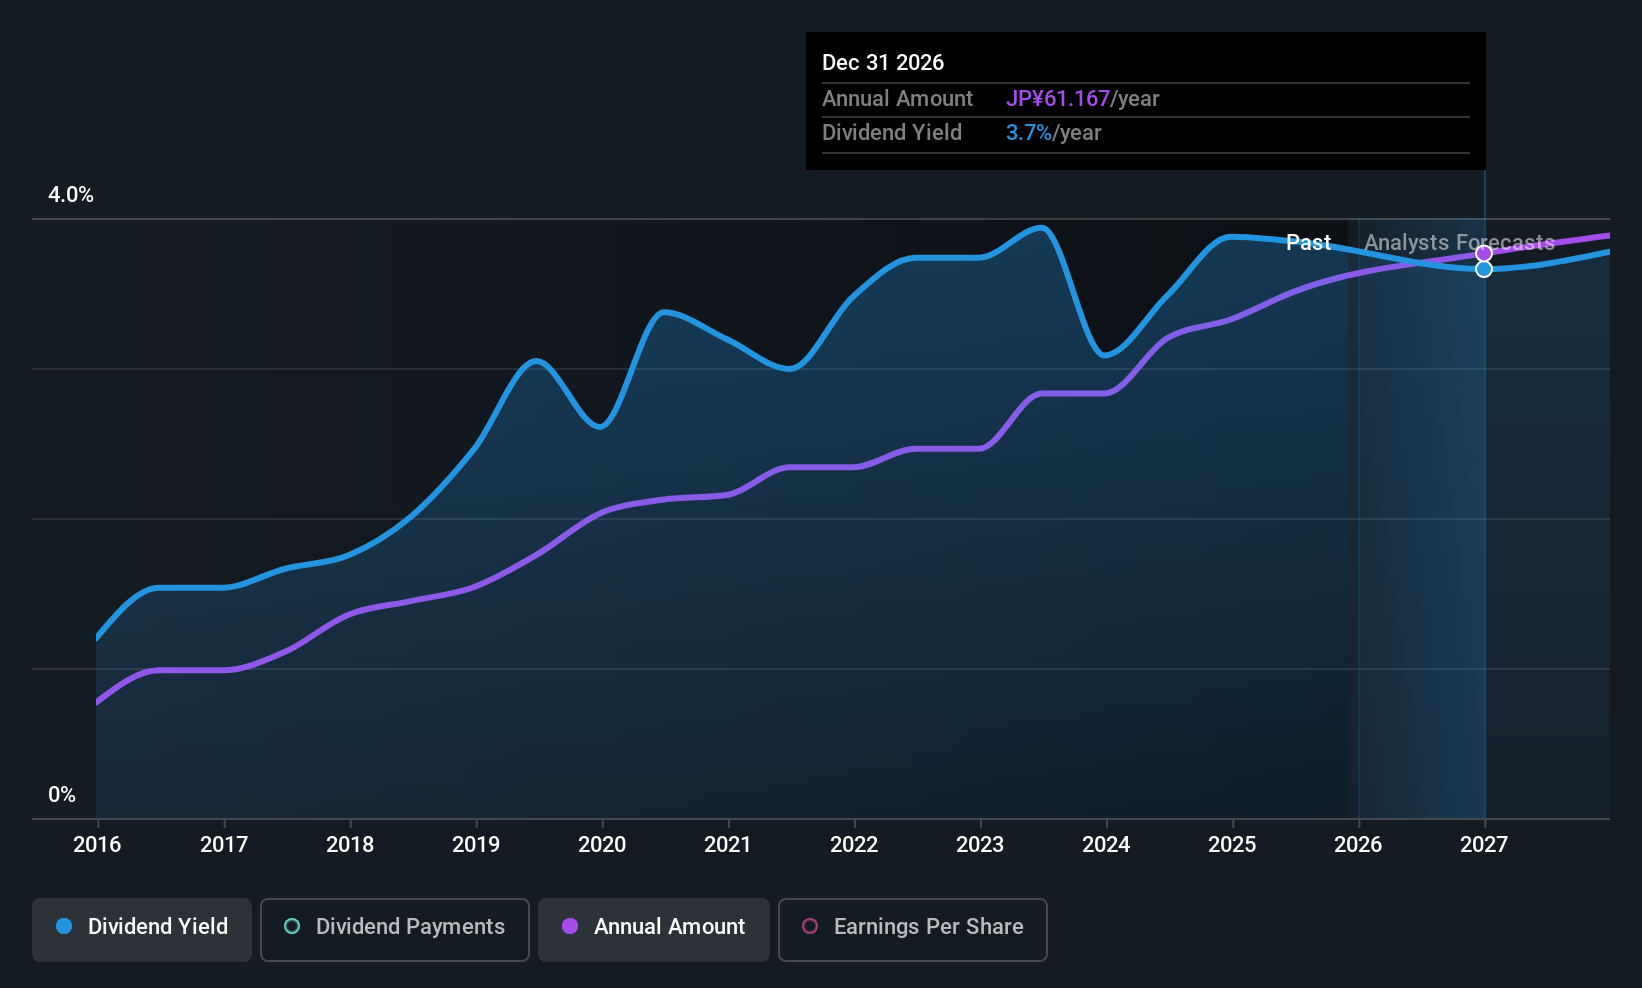Click the 2016 x-axis label
This screenshot has width=1642, height=988.
pos(97,845)
